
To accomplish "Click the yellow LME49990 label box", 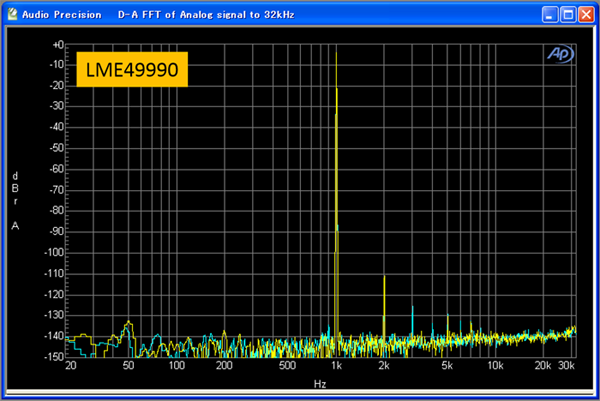I will tap(132, 69).
